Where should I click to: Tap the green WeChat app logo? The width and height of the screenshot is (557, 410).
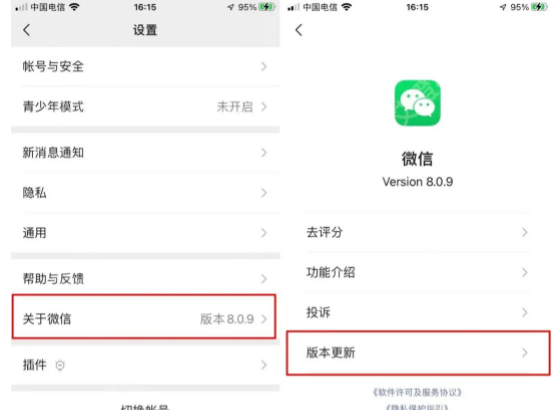click(417, 103)
